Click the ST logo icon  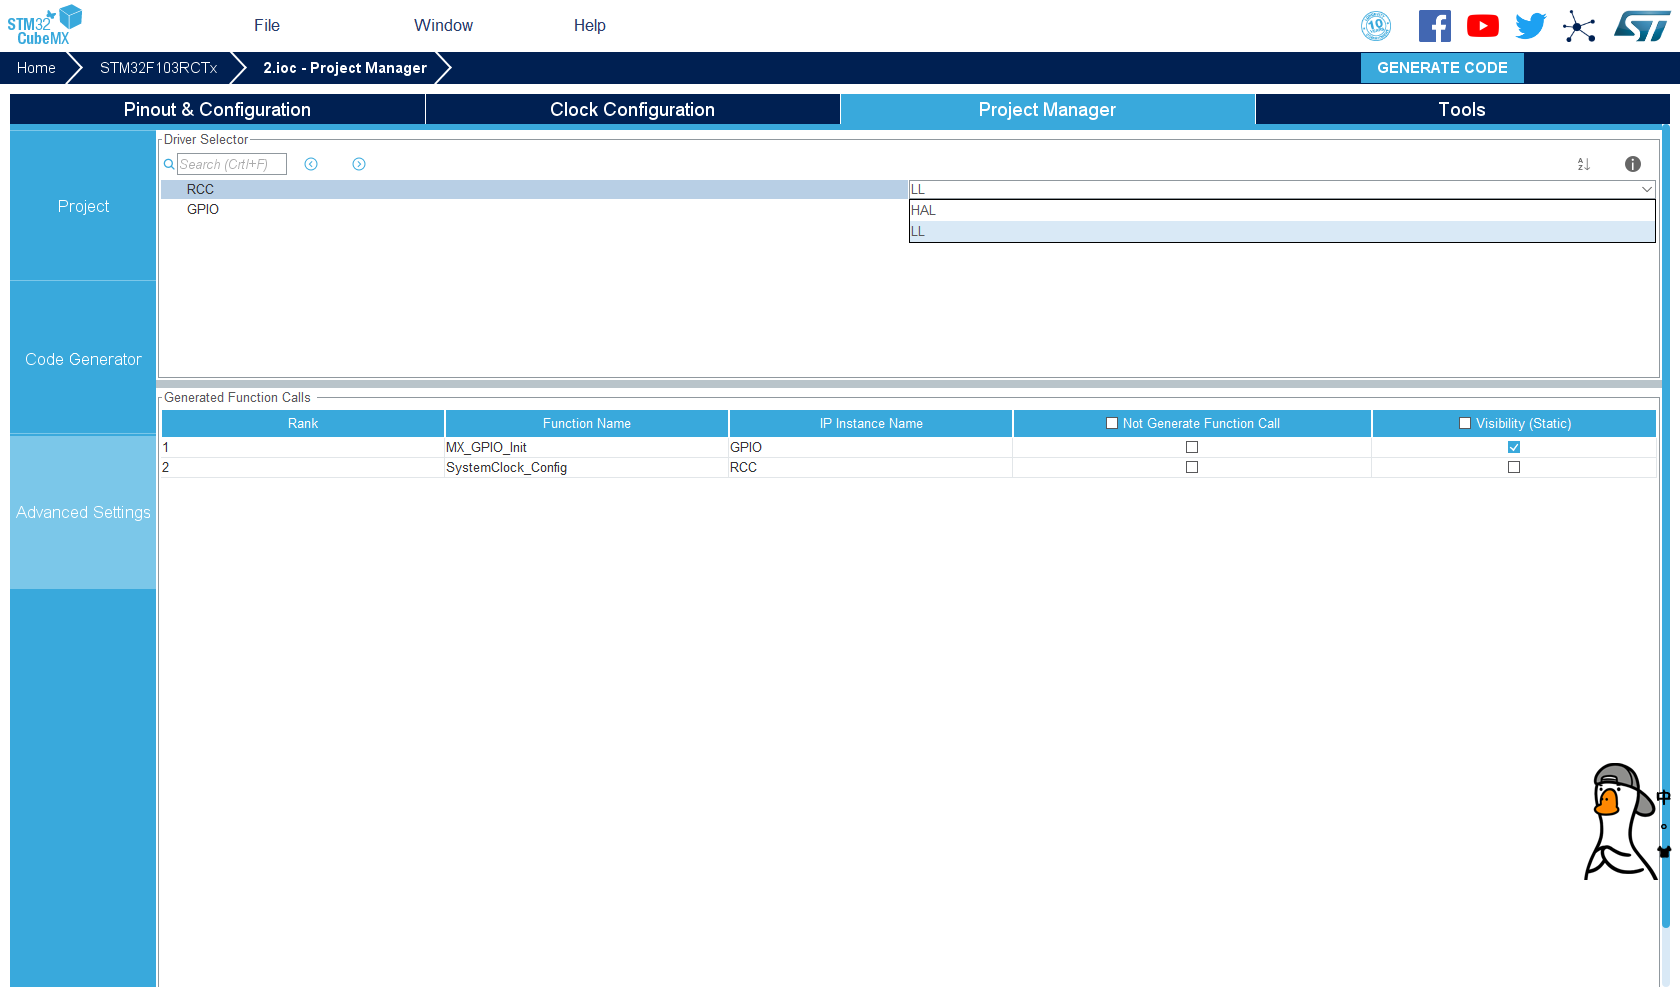pyautogui.click(x=1642, y=26)
